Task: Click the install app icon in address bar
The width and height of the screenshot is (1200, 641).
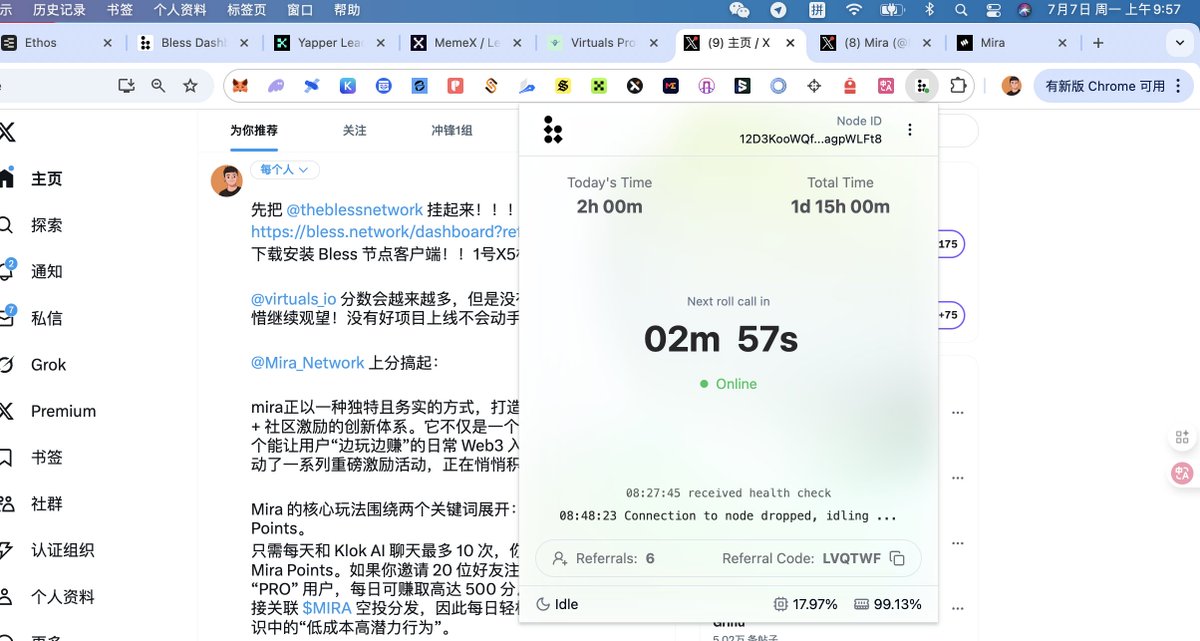Action: 126,86
